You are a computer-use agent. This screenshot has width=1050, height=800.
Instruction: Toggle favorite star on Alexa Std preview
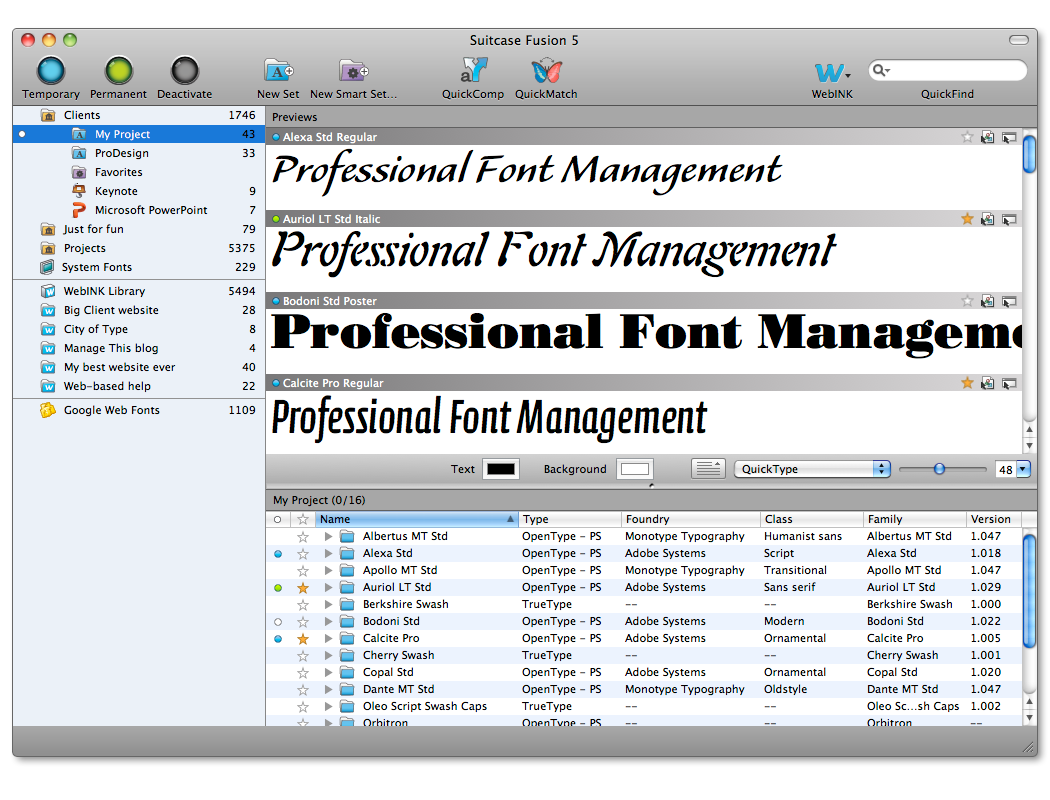click(967, 137)
